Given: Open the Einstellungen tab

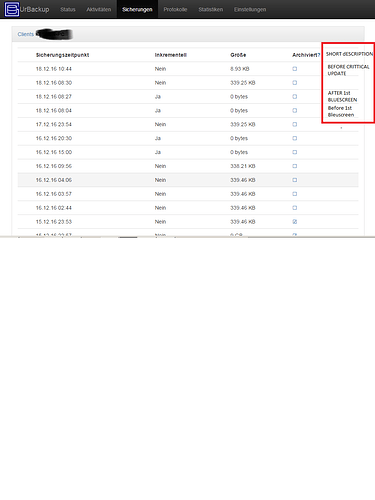Looking at the screenshot, I should pyautogui.click(x=250, y=9).
